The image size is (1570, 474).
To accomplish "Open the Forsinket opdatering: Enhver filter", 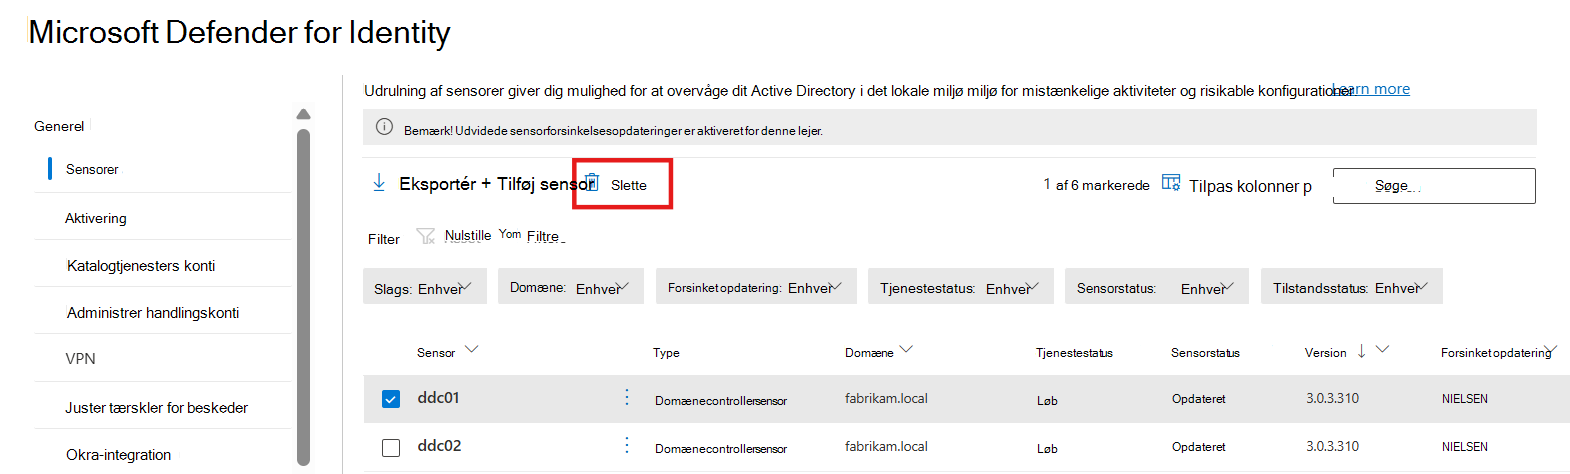I will pos(756,287).
